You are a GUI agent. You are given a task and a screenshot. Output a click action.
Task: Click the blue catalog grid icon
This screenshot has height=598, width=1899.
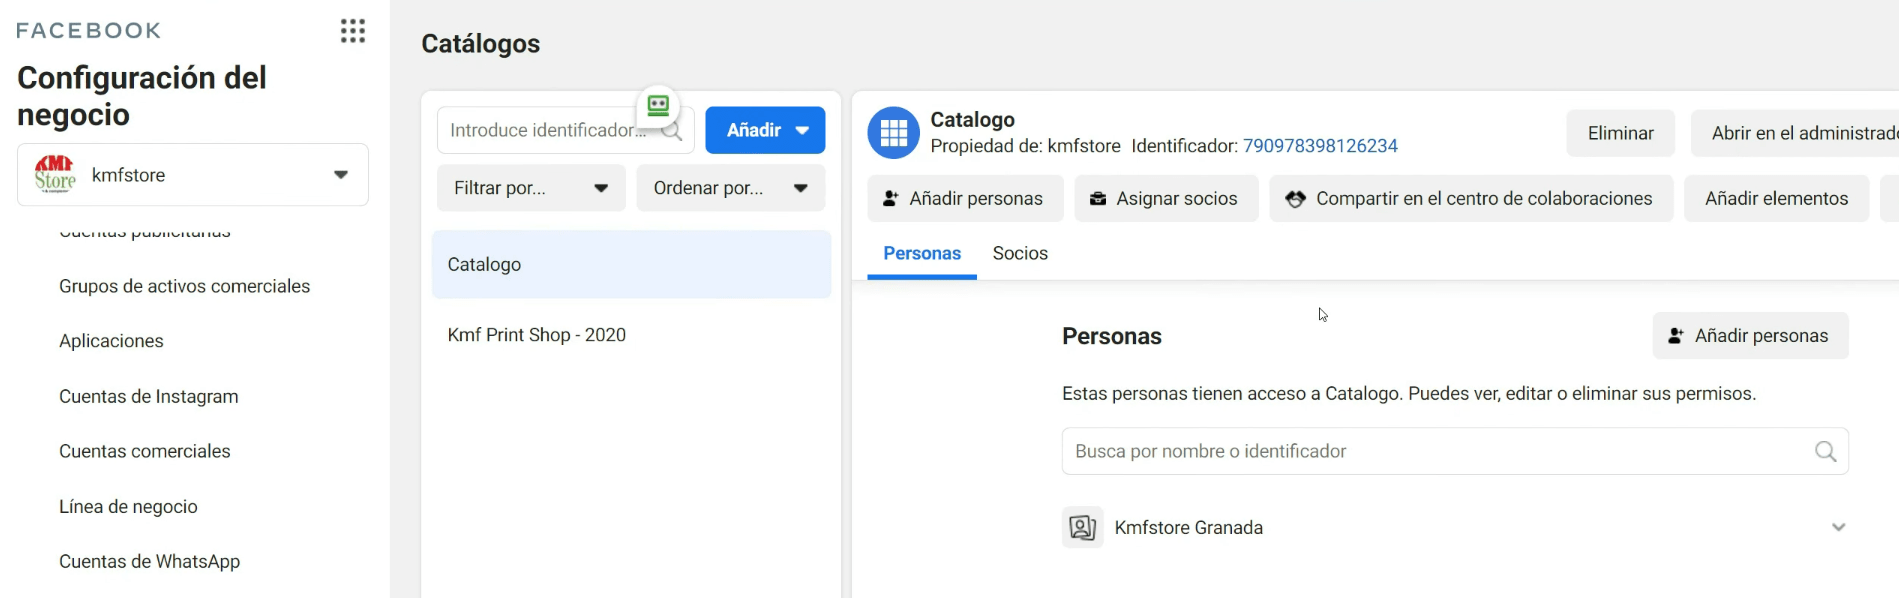pos(893,132)
